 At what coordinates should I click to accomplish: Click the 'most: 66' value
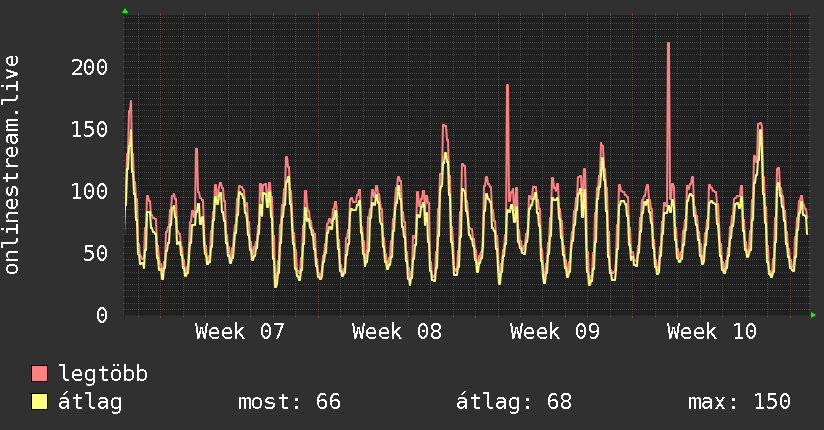[290, 402]
